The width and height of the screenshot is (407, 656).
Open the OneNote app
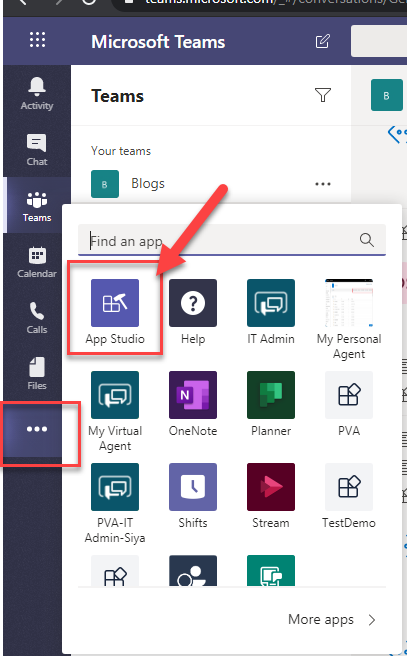coord(193,404)
